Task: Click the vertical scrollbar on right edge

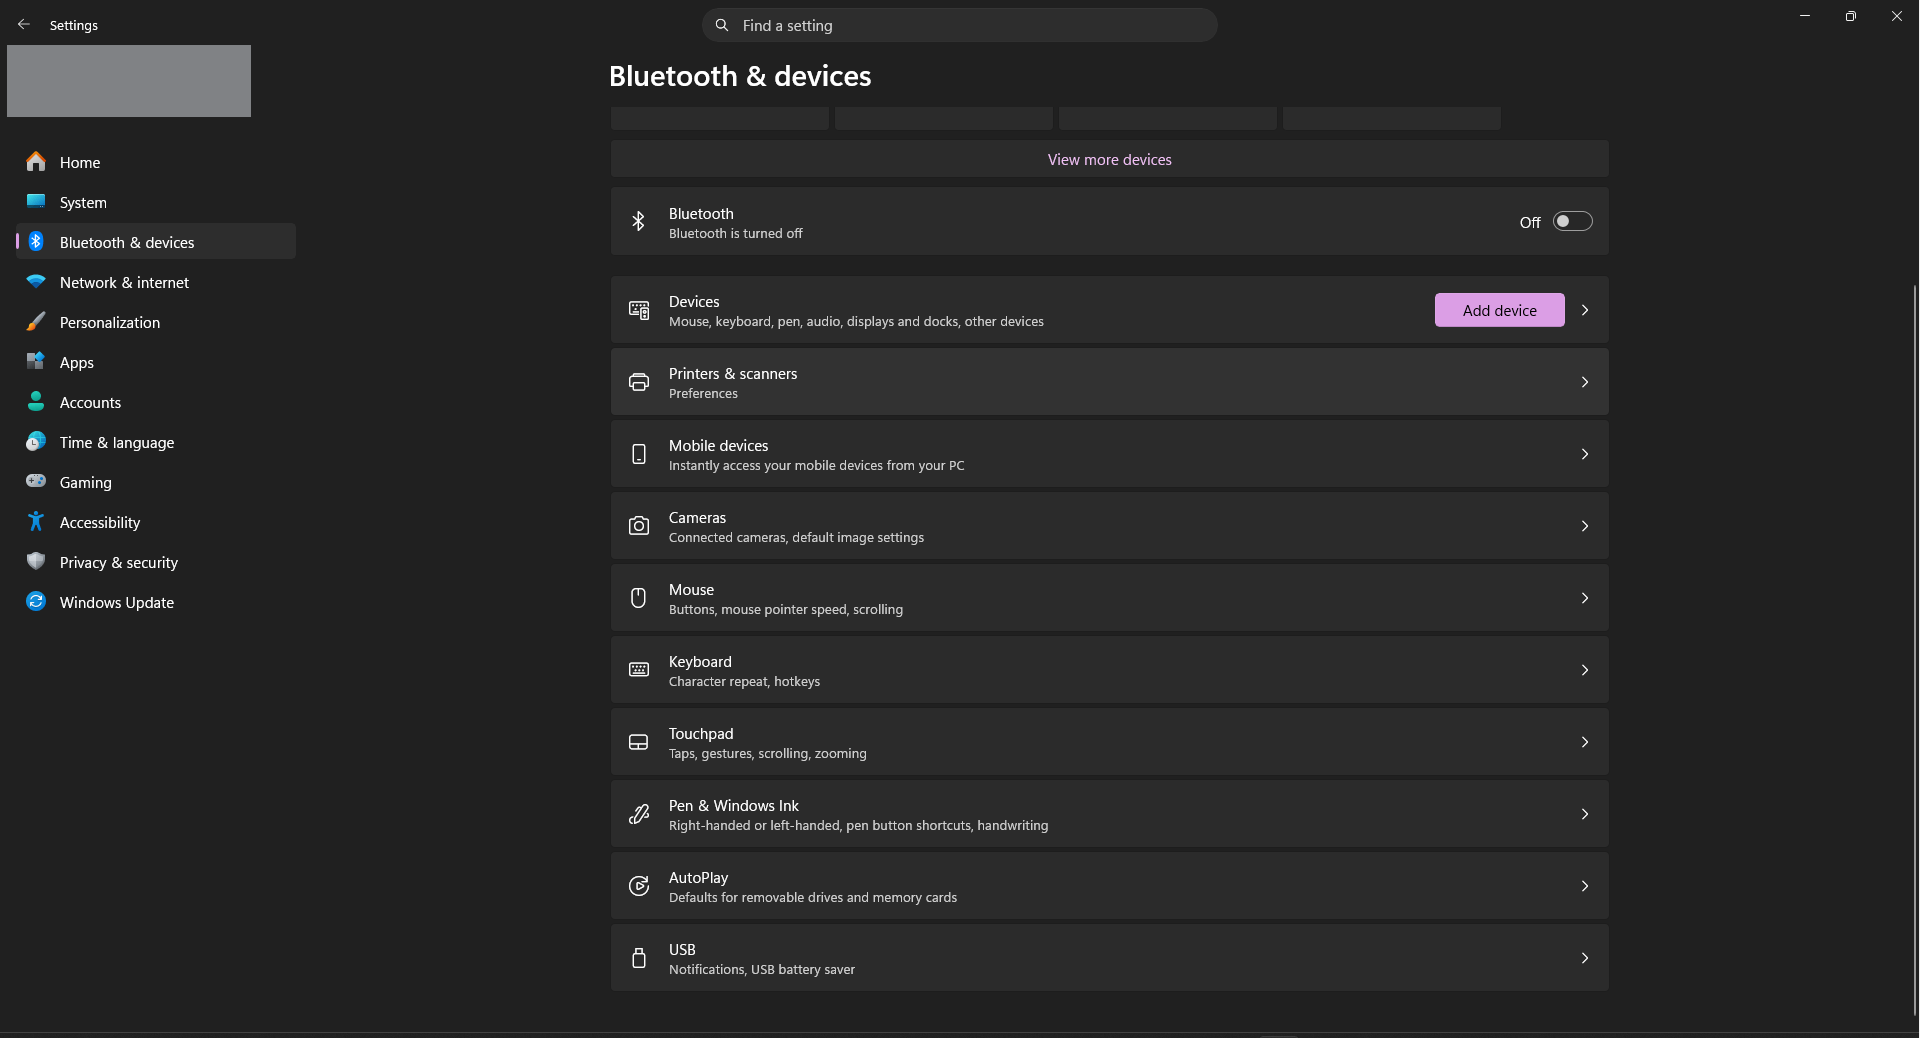Action: coord(1914,650)
